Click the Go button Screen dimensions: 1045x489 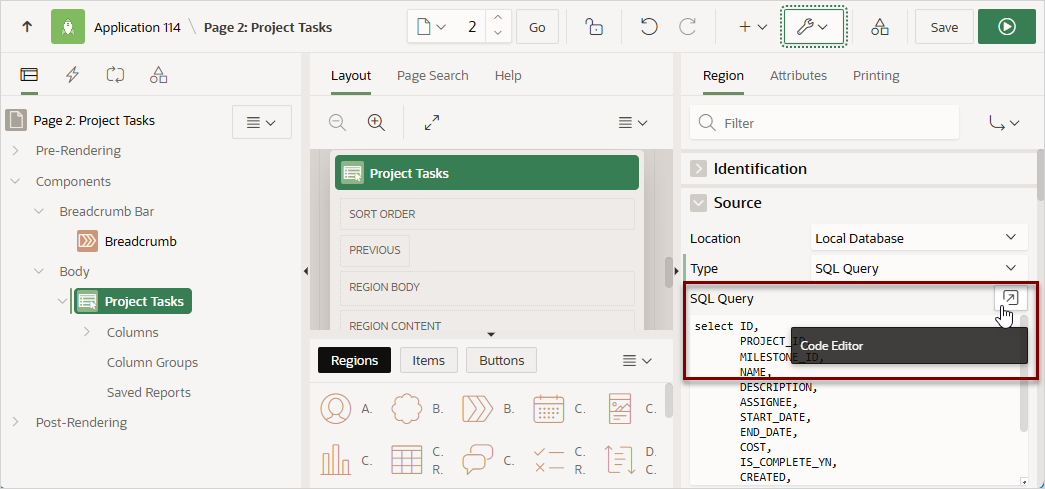click(537, 27)
